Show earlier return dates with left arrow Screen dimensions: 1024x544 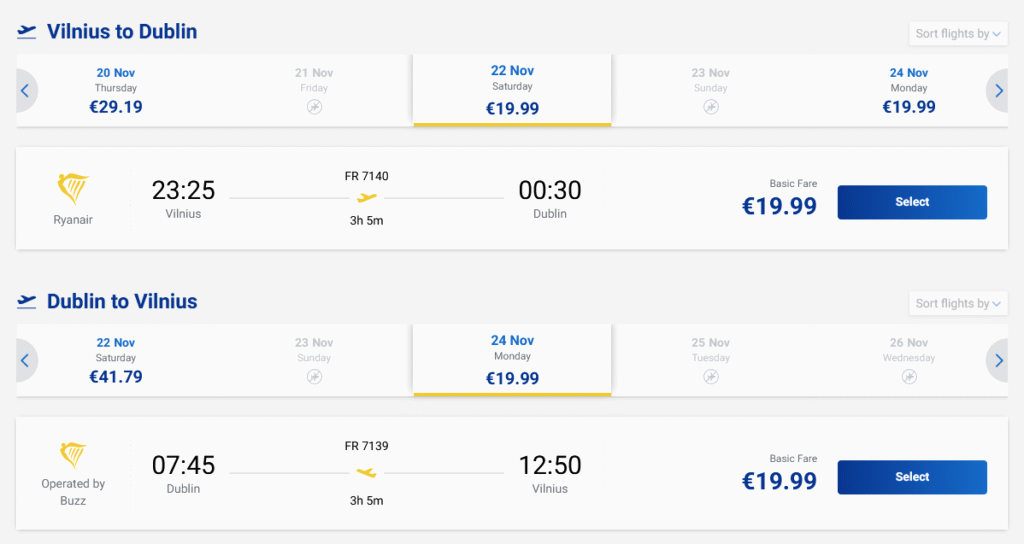[x=24, y=361]
